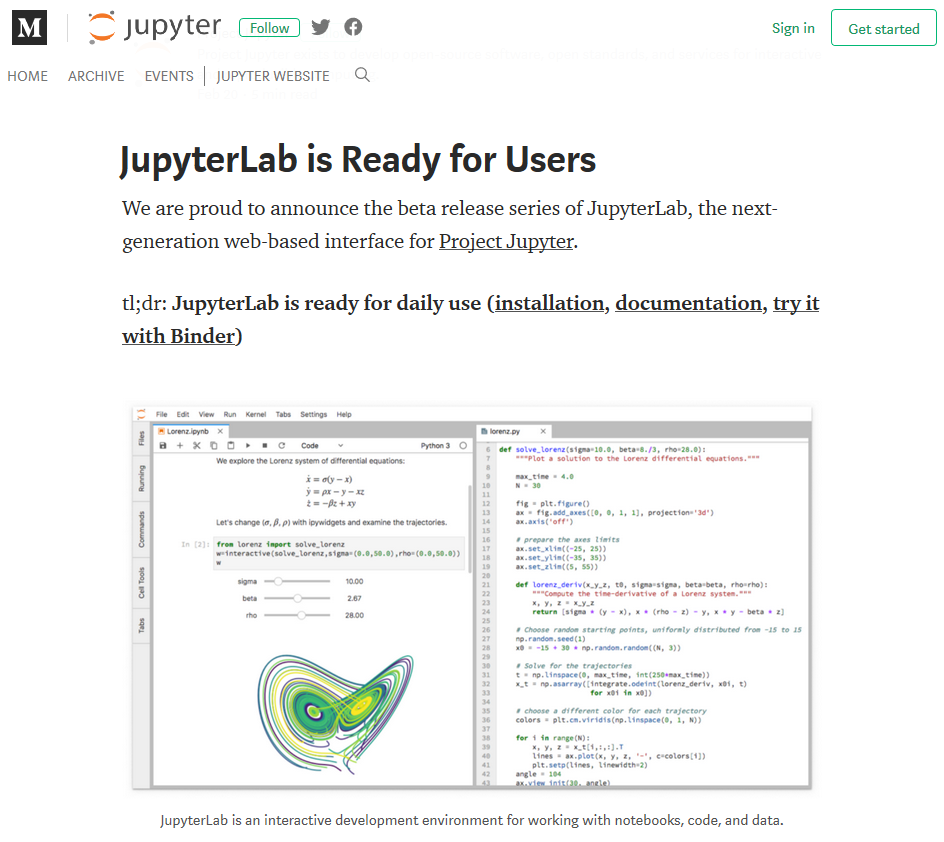The width and height of the screenshot is (944, 842).
Task: Click the In [2] code cell
Action: [339, 553]
